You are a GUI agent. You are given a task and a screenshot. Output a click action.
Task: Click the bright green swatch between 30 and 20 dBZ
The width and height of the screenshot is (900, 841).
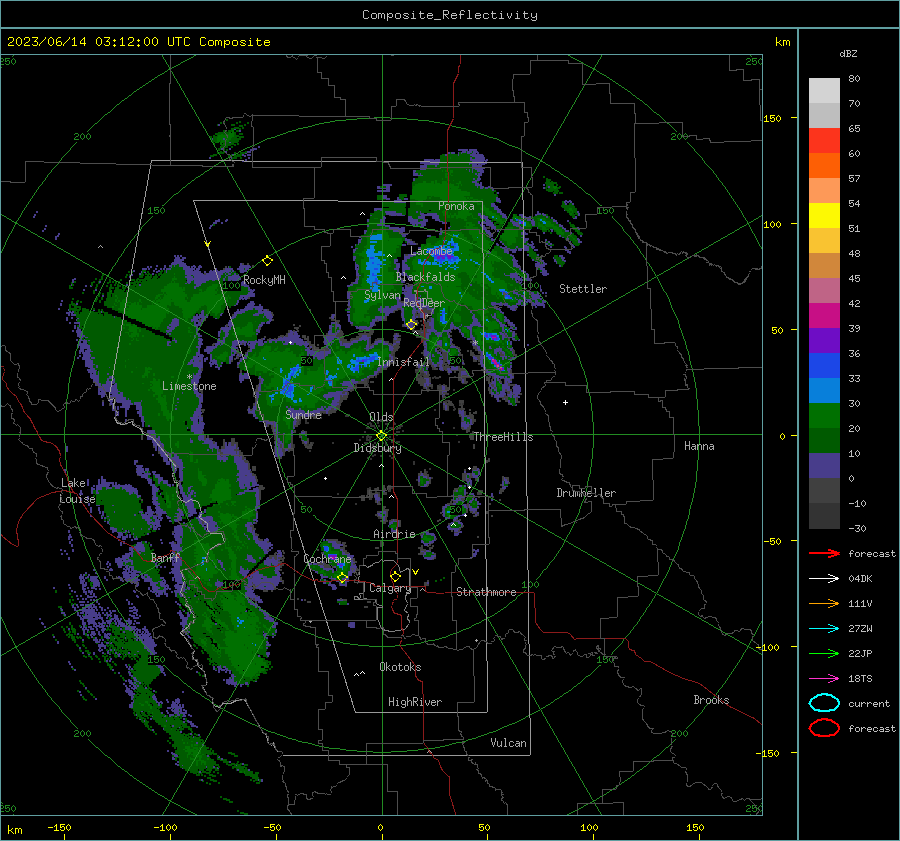[x=824, y=416]
